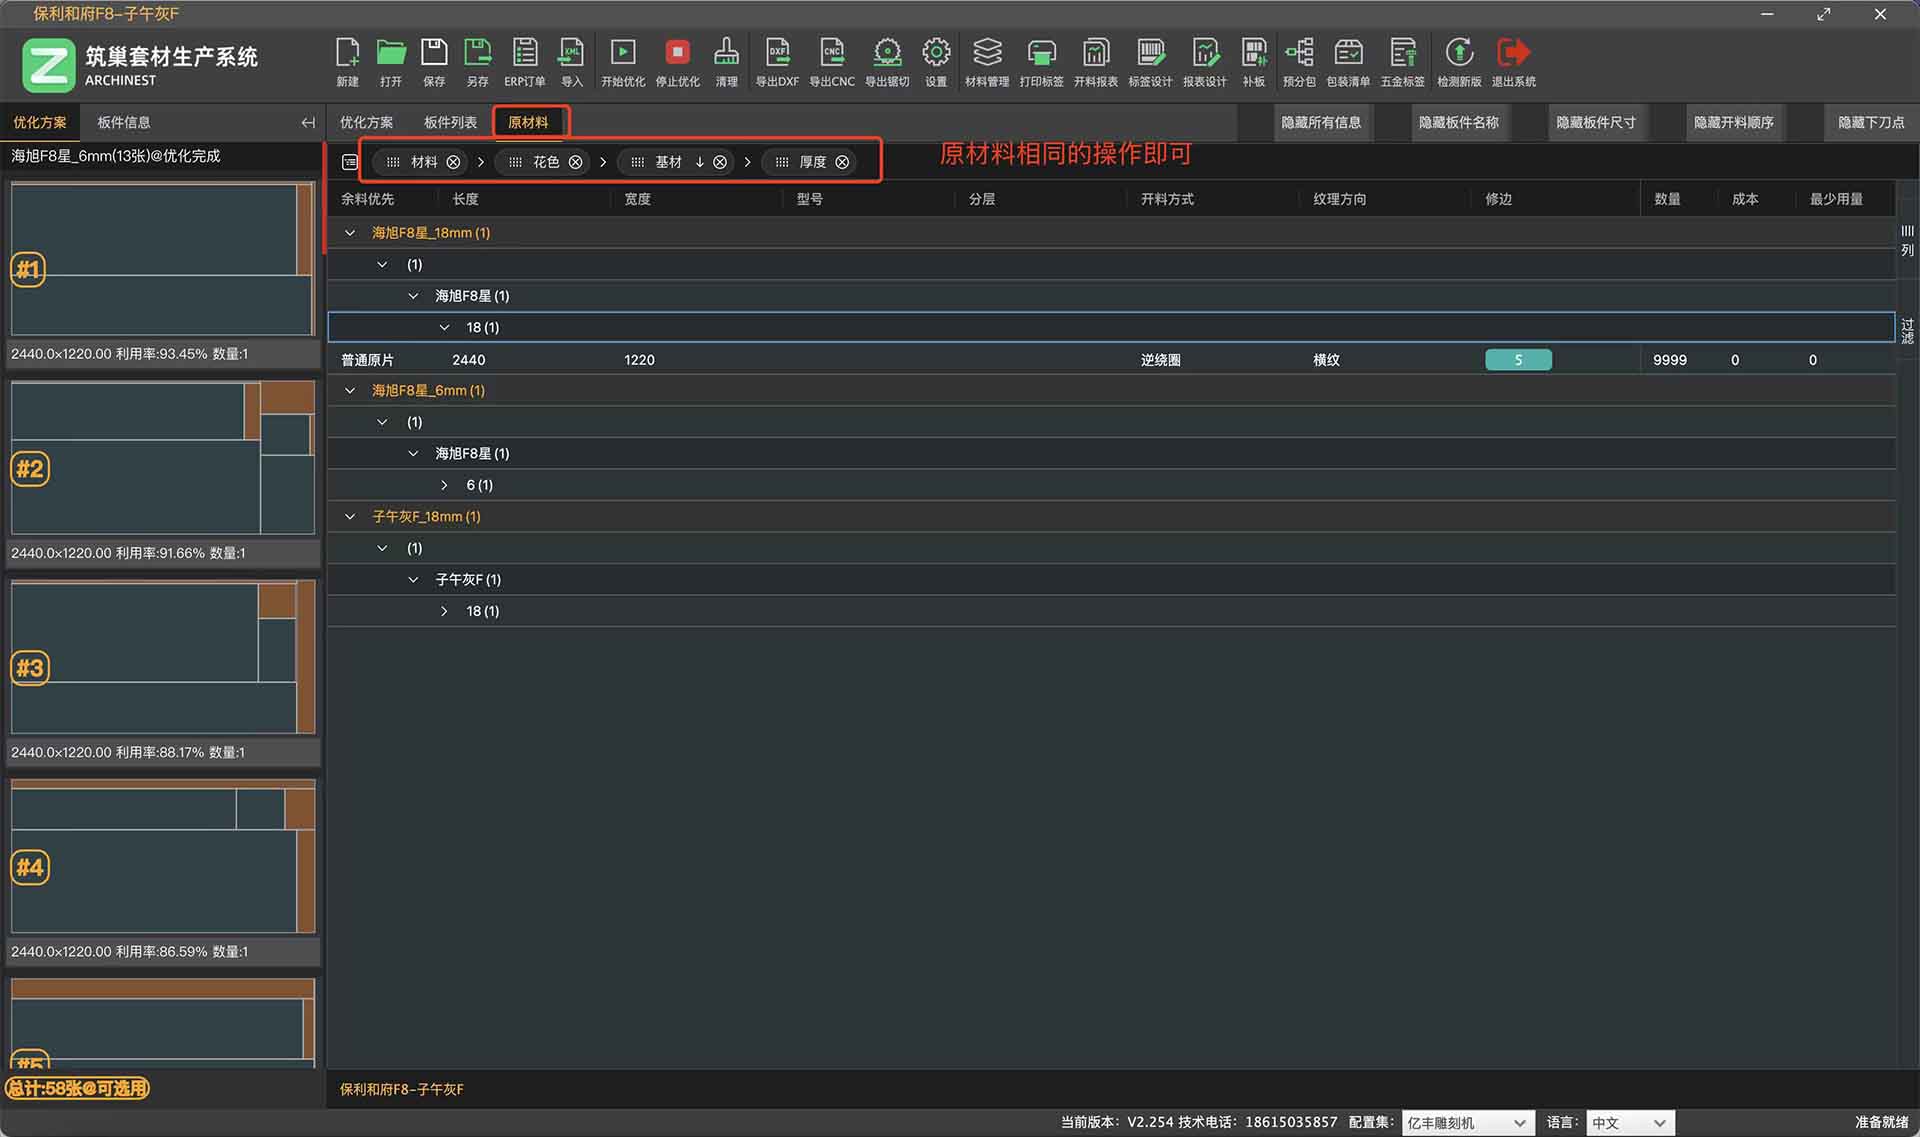
Task: Toggle sort arrow on the 基材 chip
Action: point(699,162)
